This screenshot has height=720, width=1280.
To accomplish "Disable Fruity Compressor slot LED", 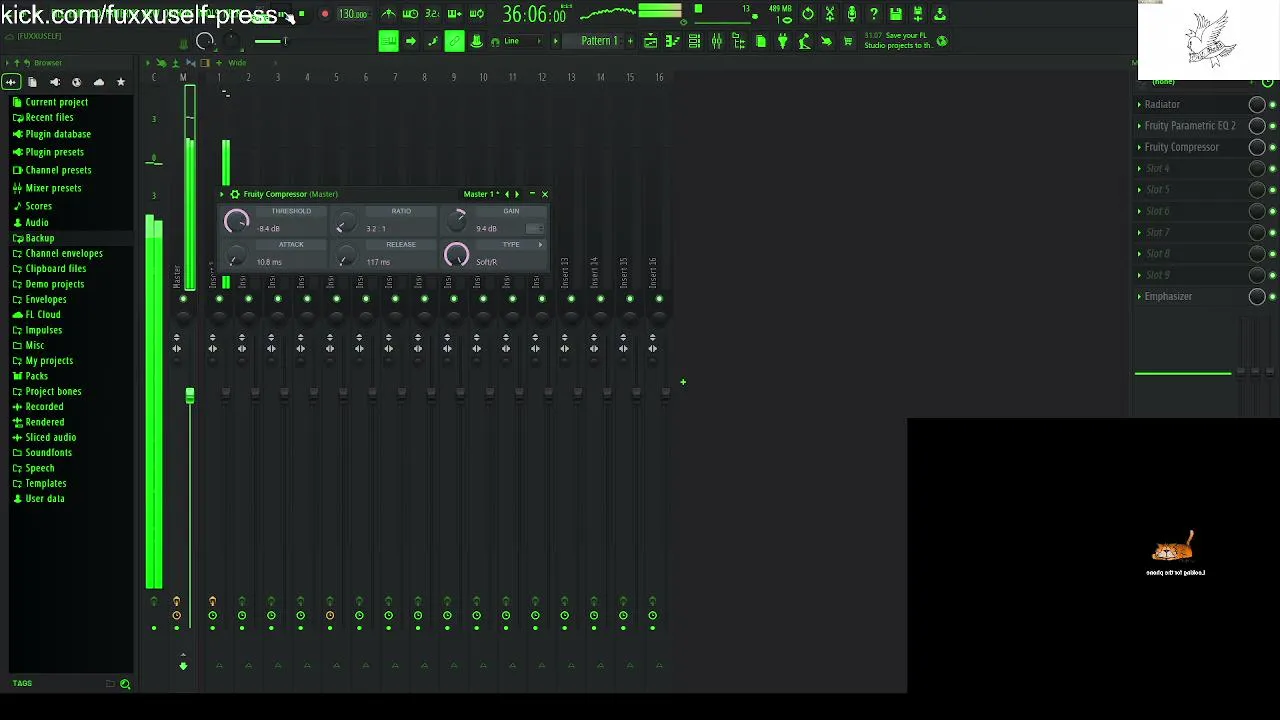I will [1272, 147].
